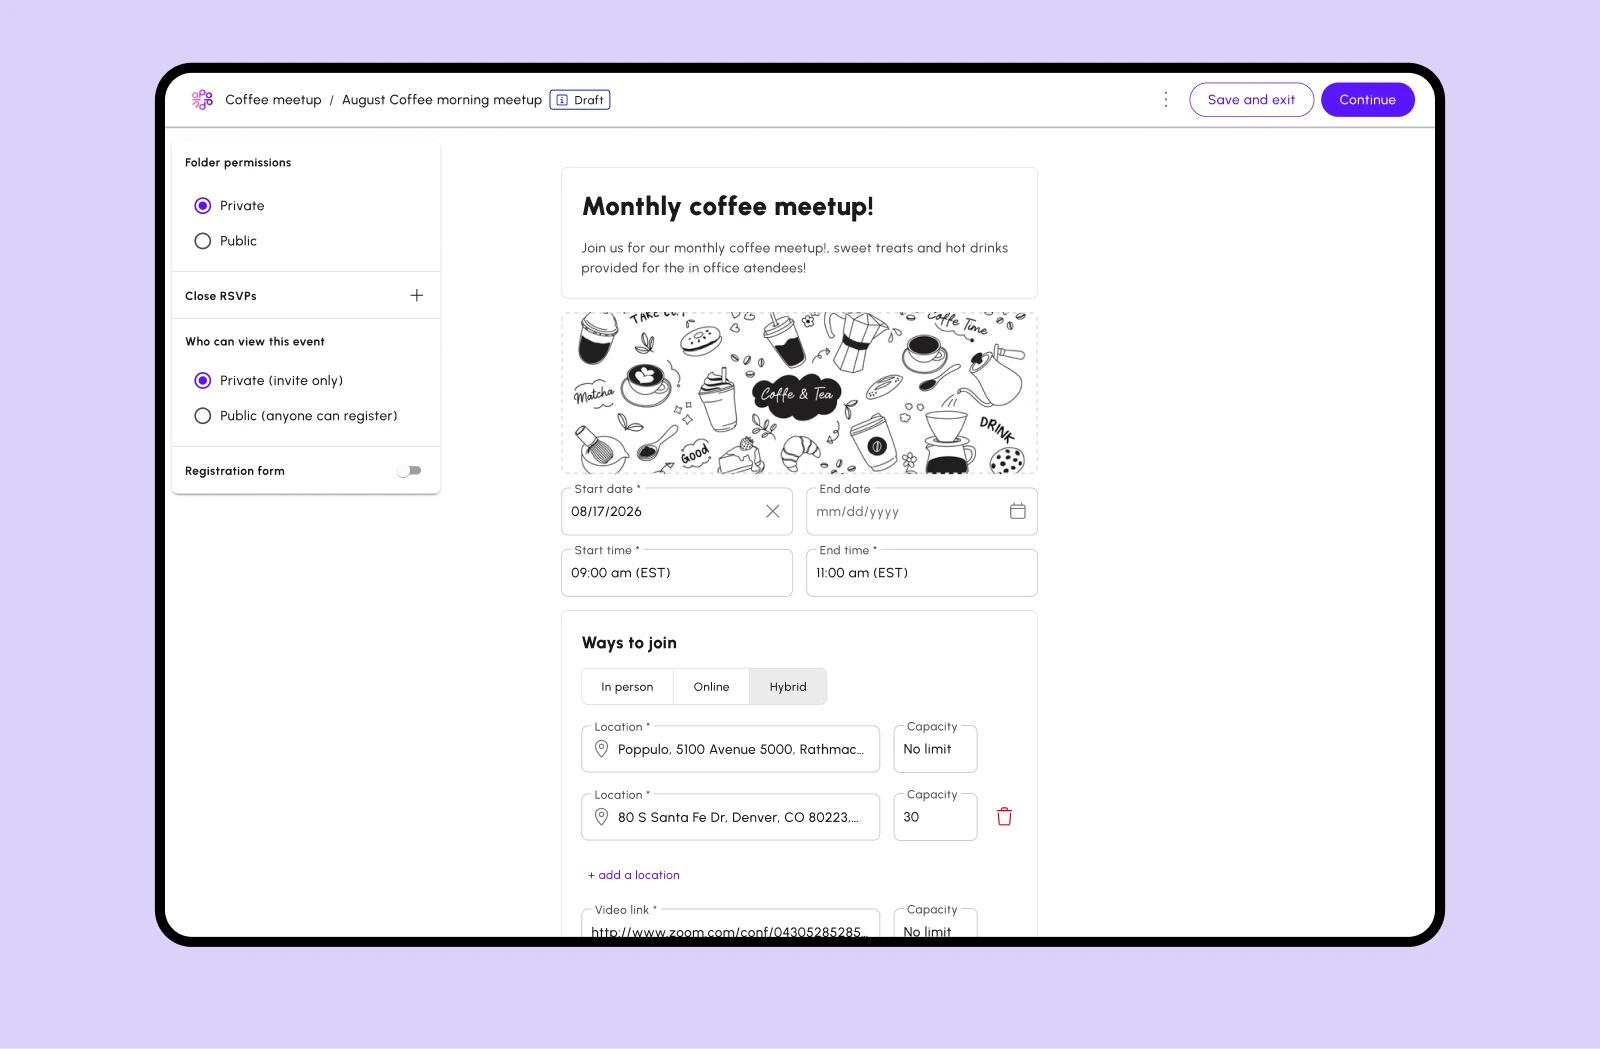Click the event description text
The image size is (1600, 1049).
point(795,258)
